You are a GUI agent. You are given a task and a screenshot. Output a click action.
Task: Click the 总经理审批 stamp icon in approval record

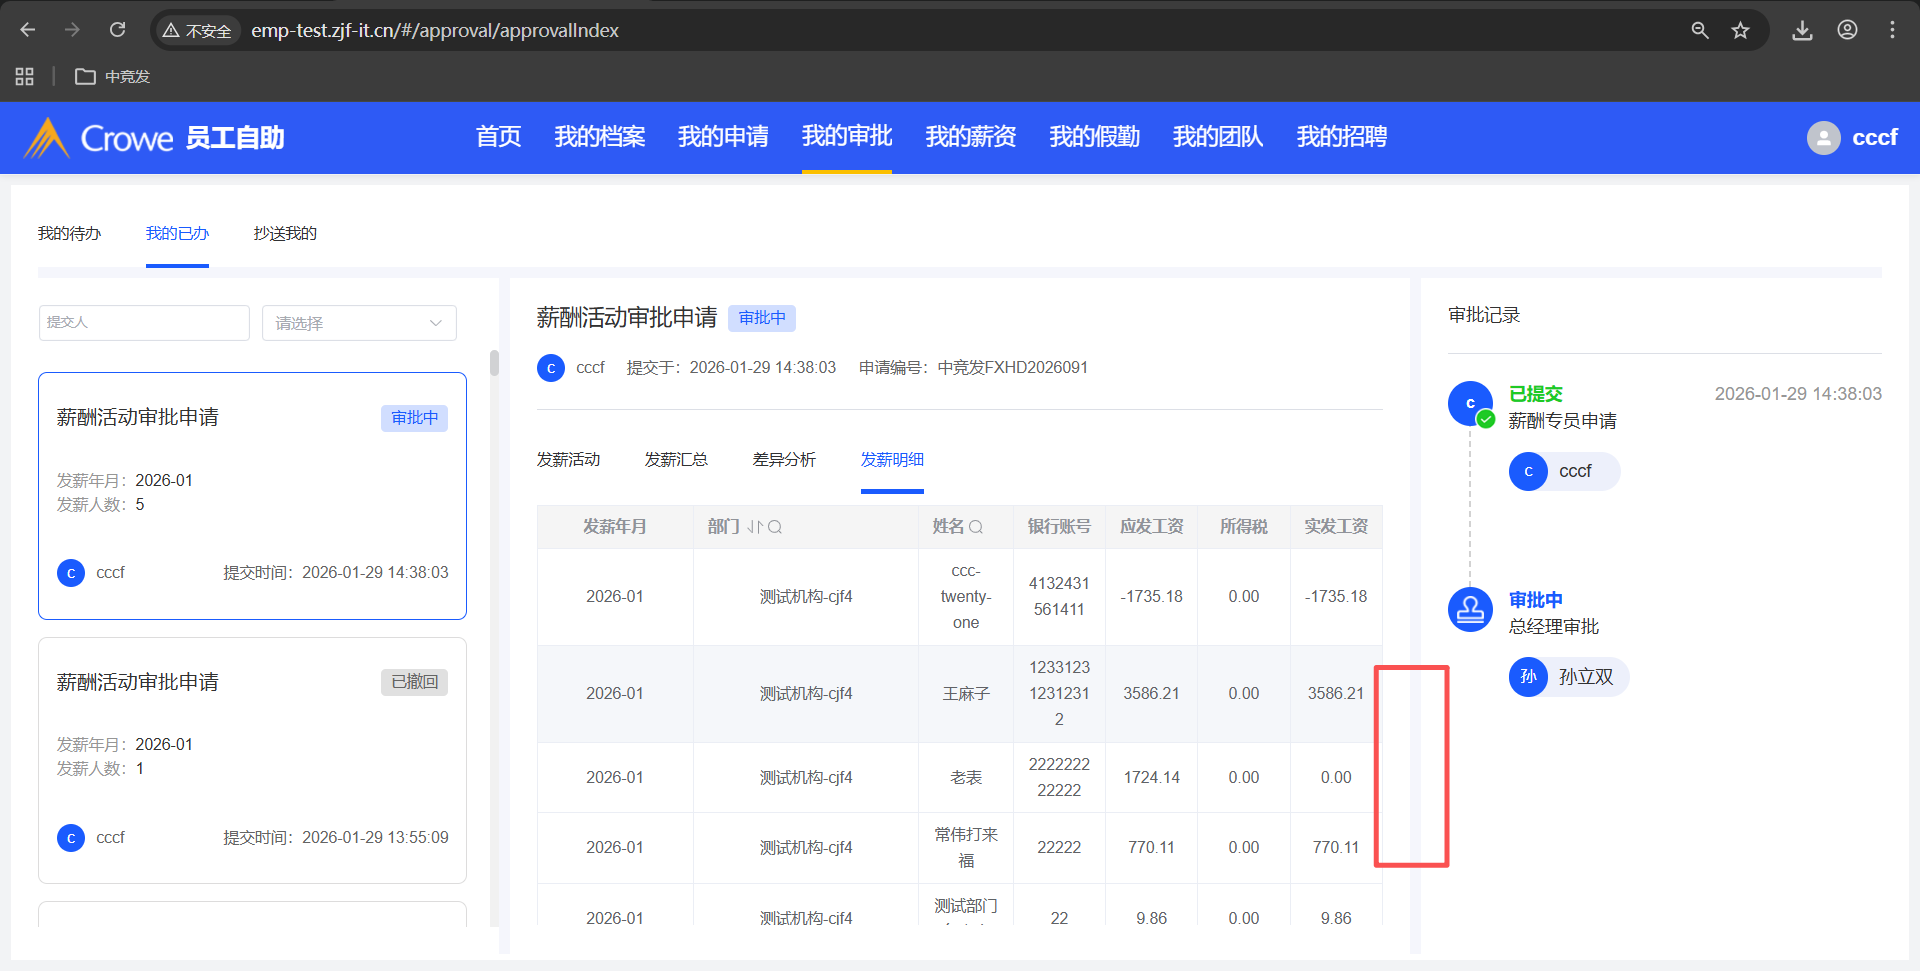[x=1470, y=609]
